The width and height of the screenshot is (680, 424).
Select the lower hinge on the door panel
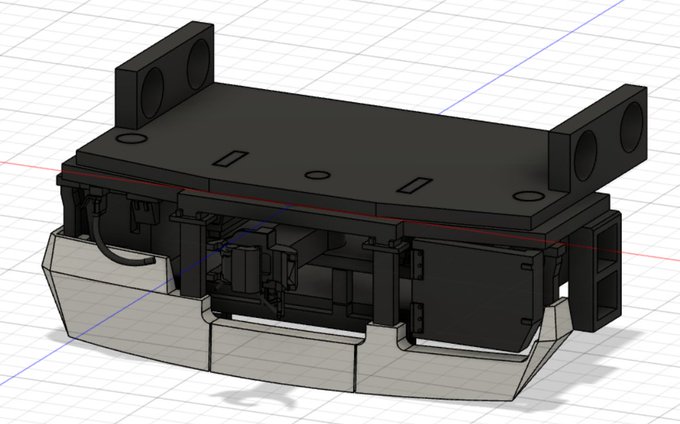[418, 319]
